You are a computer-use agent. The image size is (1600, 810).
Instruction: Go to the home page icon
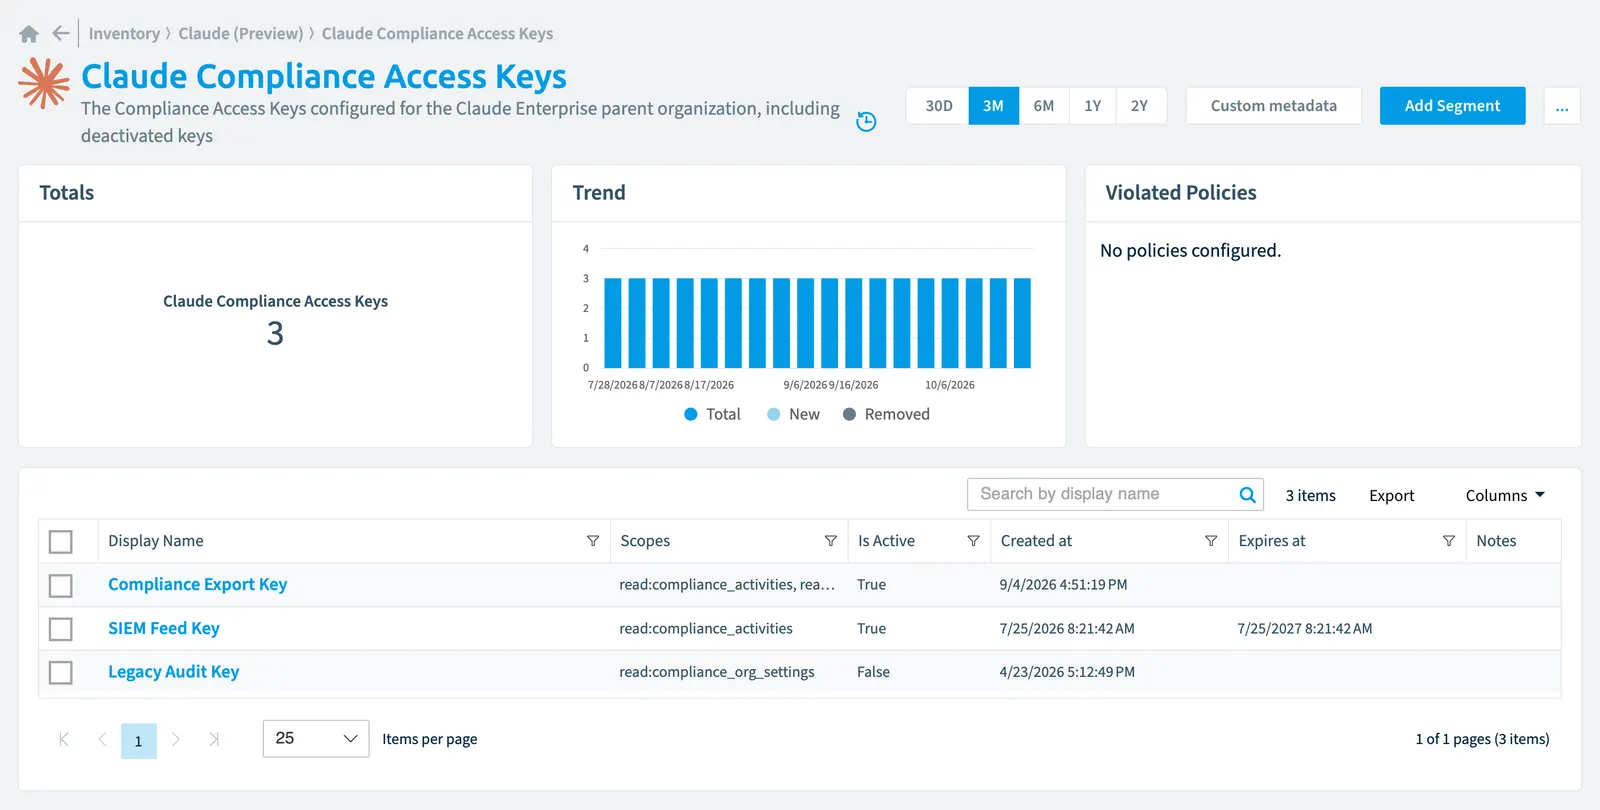pyautogui.click(x=29, y=34)
